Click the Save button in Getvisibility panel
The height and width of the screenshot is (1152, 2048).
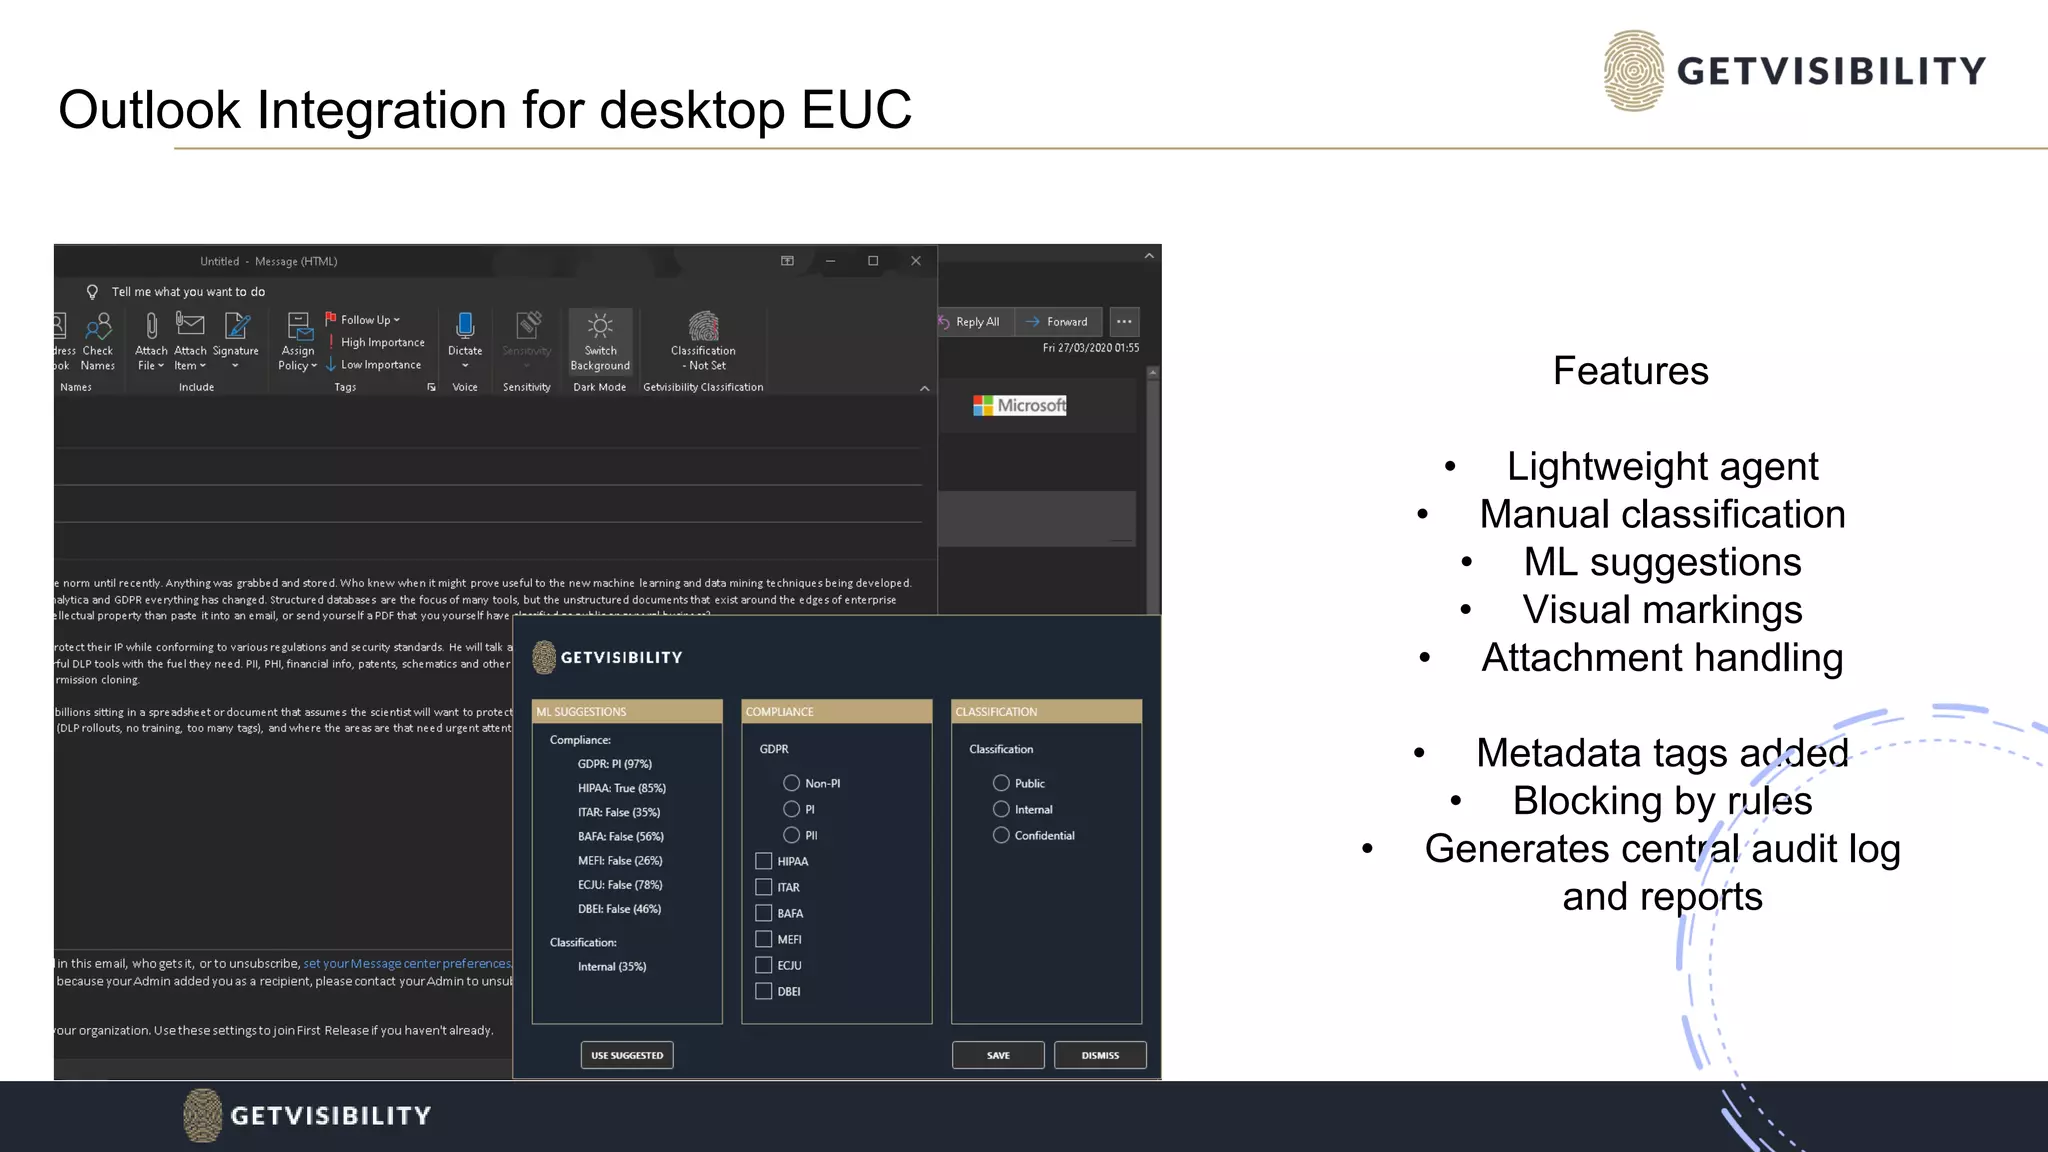tap(998, 1055)
